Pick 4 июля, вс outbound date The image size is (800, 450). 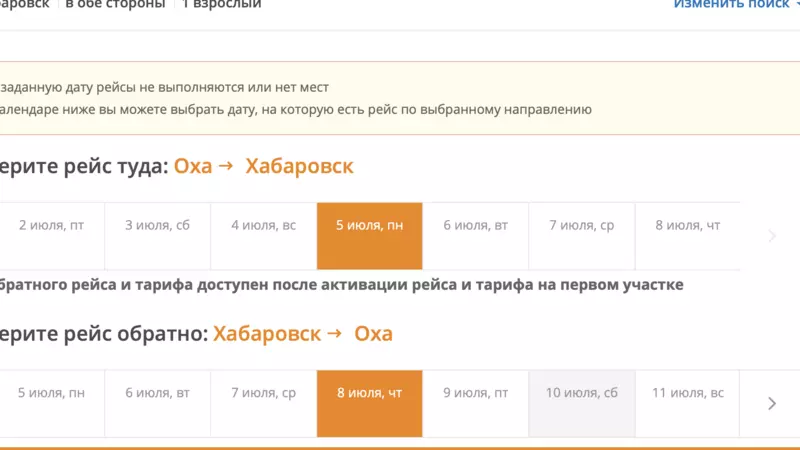263,226
